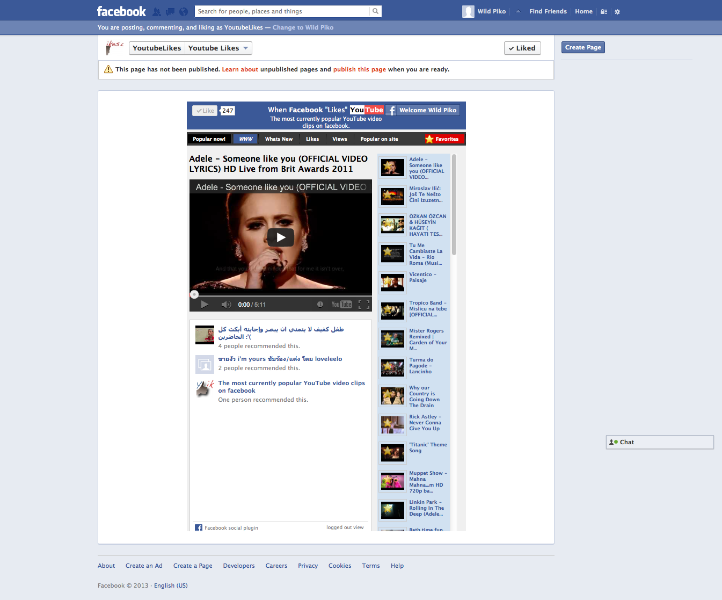Open the "Titanic" Theme Song video
Image resolution: width=722 pixels, height=600 pixels.
coord(413,453)
